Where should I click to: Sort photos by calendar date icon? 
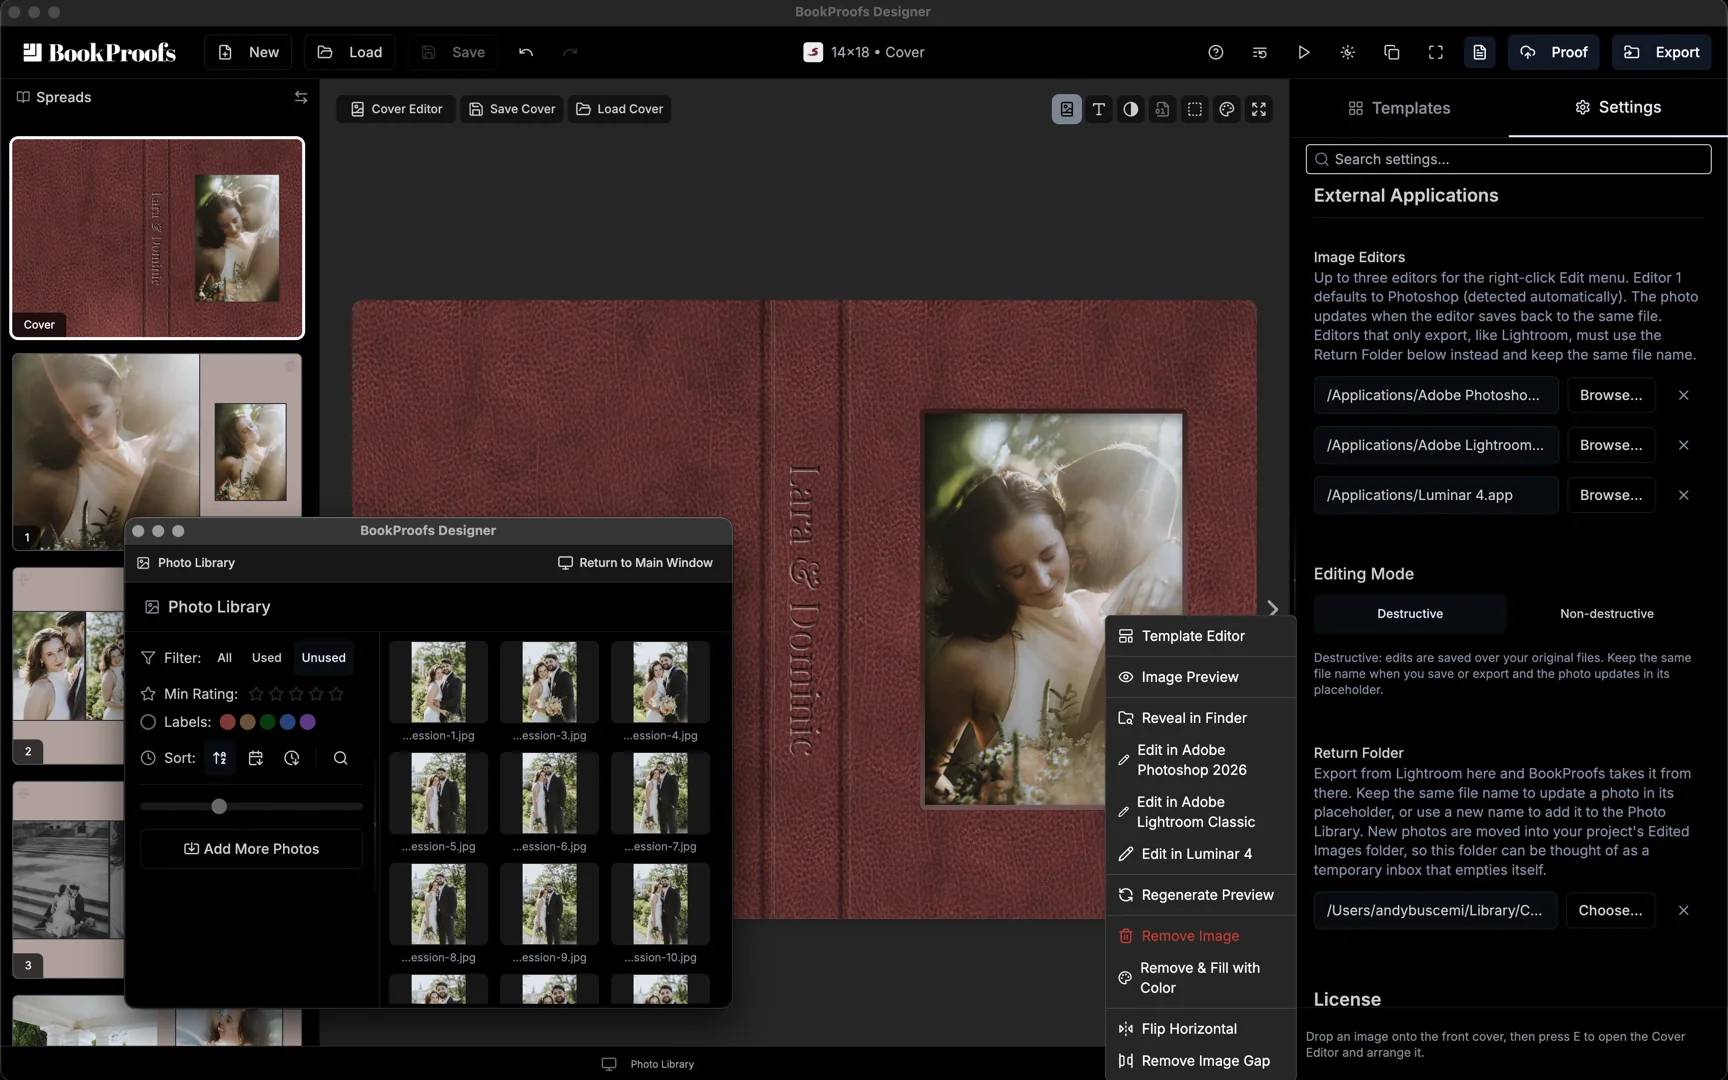coord(256,758)
